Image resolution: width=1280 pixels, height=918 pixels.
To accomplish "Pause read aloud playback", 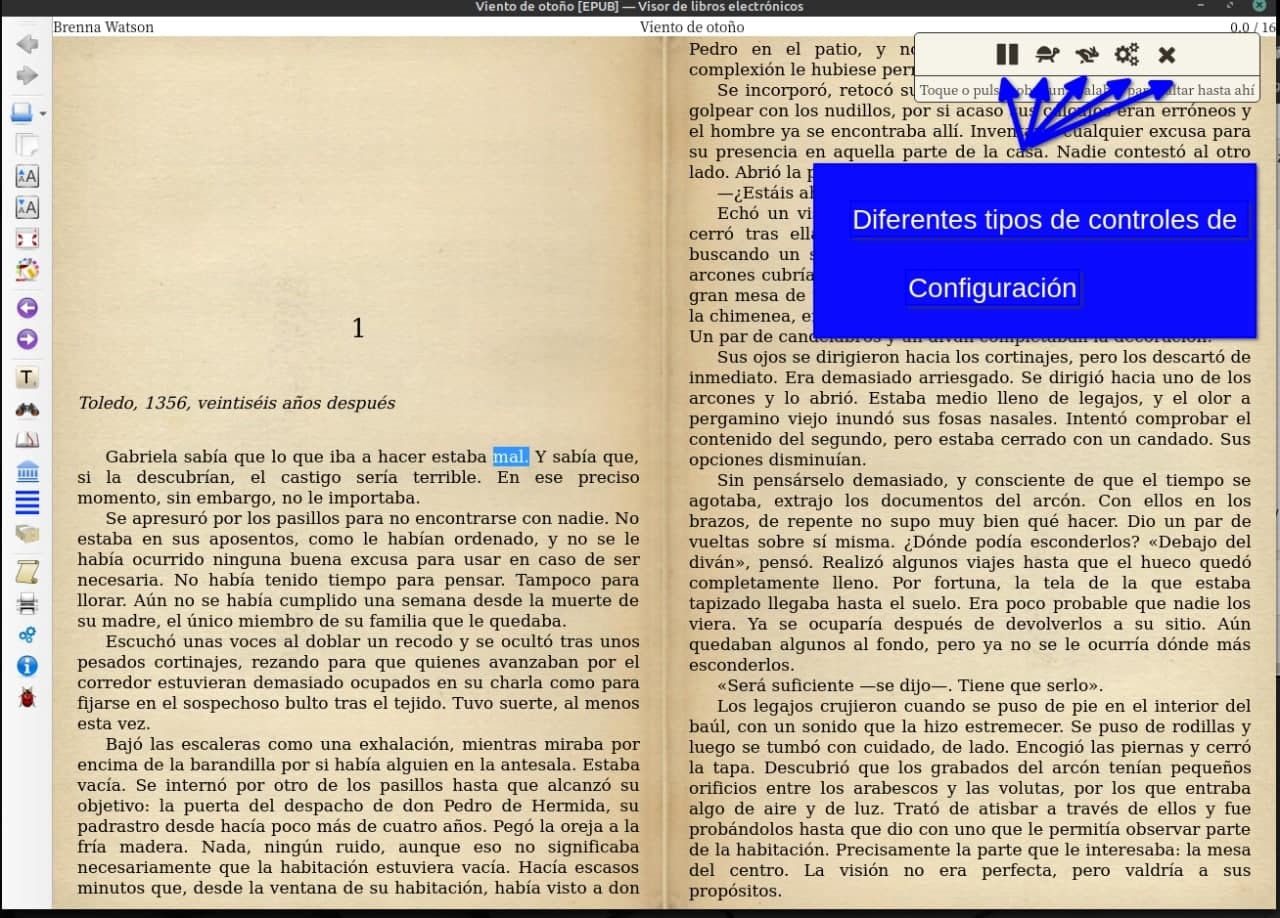I will [x=1007, y=55].
